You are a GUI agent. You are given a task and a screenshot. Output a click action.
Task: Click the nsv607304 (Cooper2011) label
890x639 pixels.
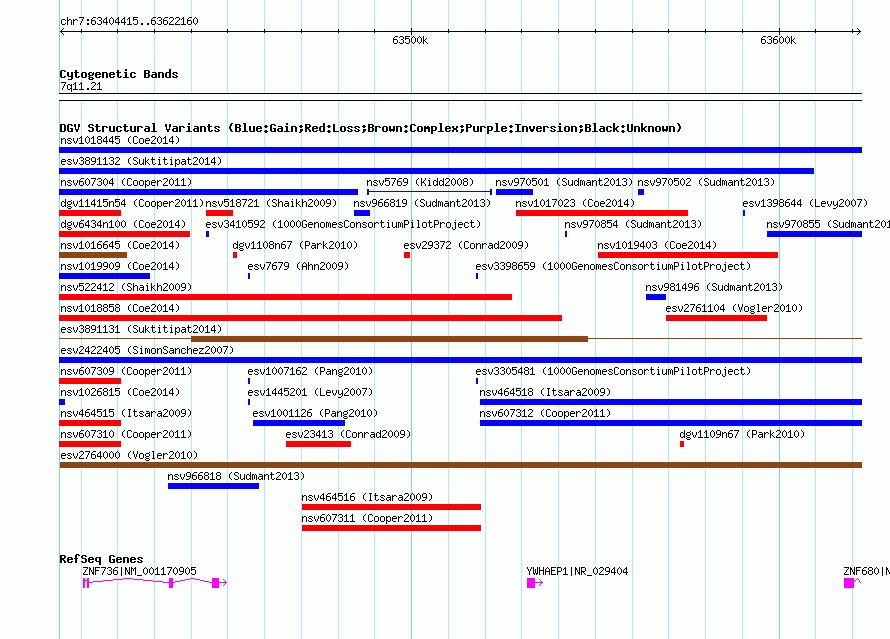pos(126,182)
